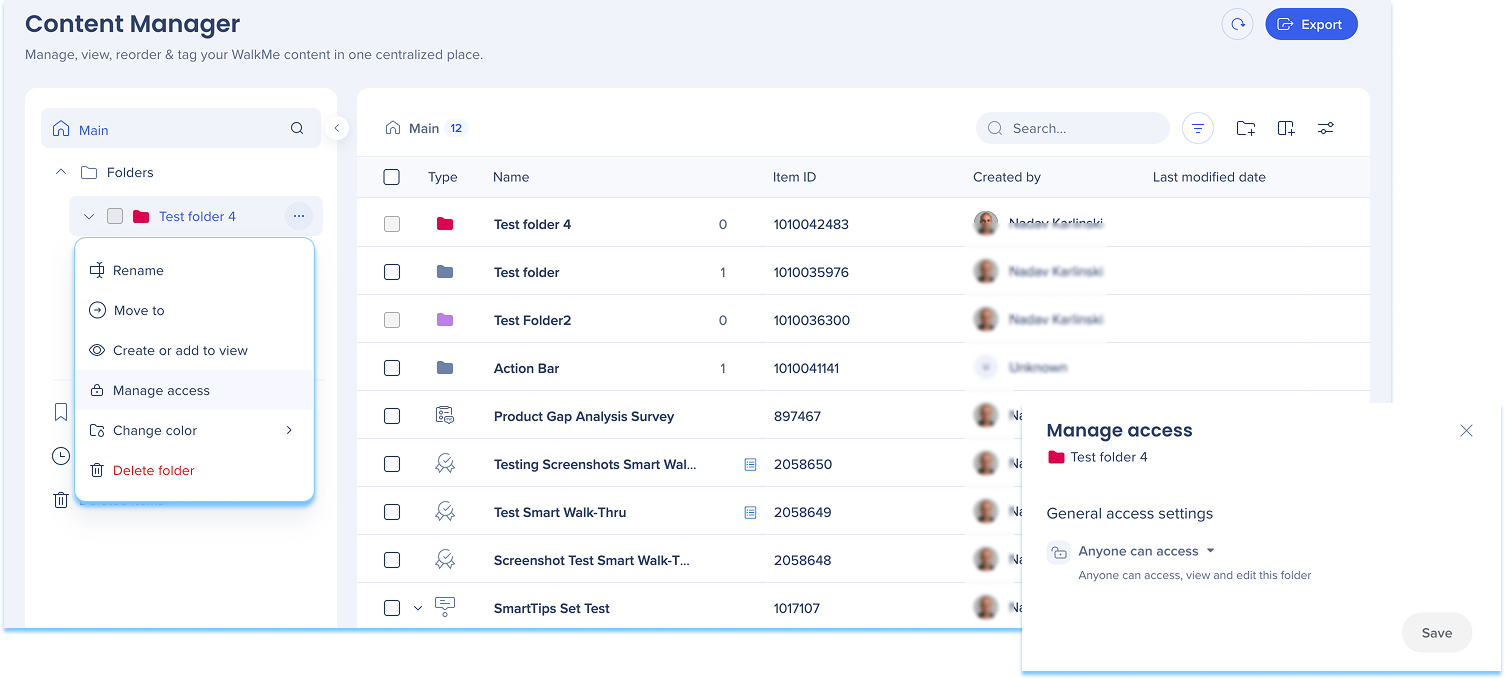Open the filter icon next to search
The image size is (1505, 679).
click(x=1197, y=128)
